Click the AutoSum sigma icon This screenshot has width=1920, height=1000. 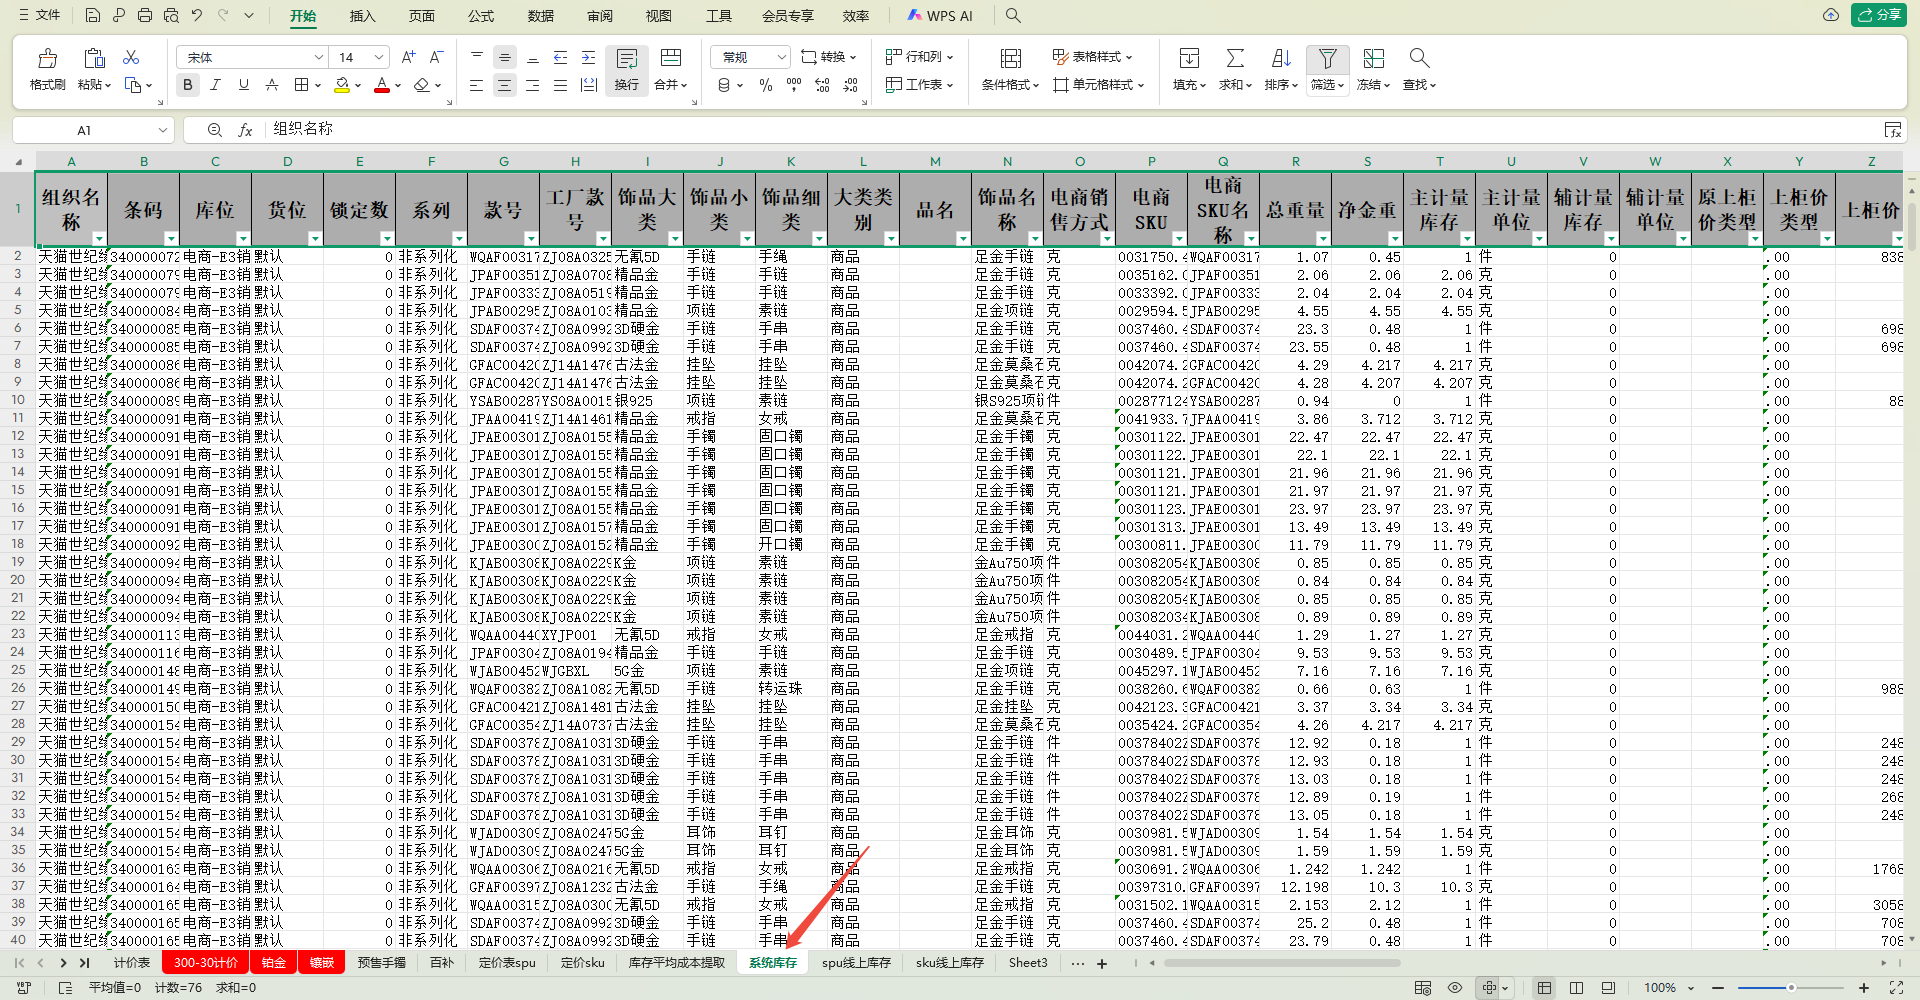pos(1235,59)
